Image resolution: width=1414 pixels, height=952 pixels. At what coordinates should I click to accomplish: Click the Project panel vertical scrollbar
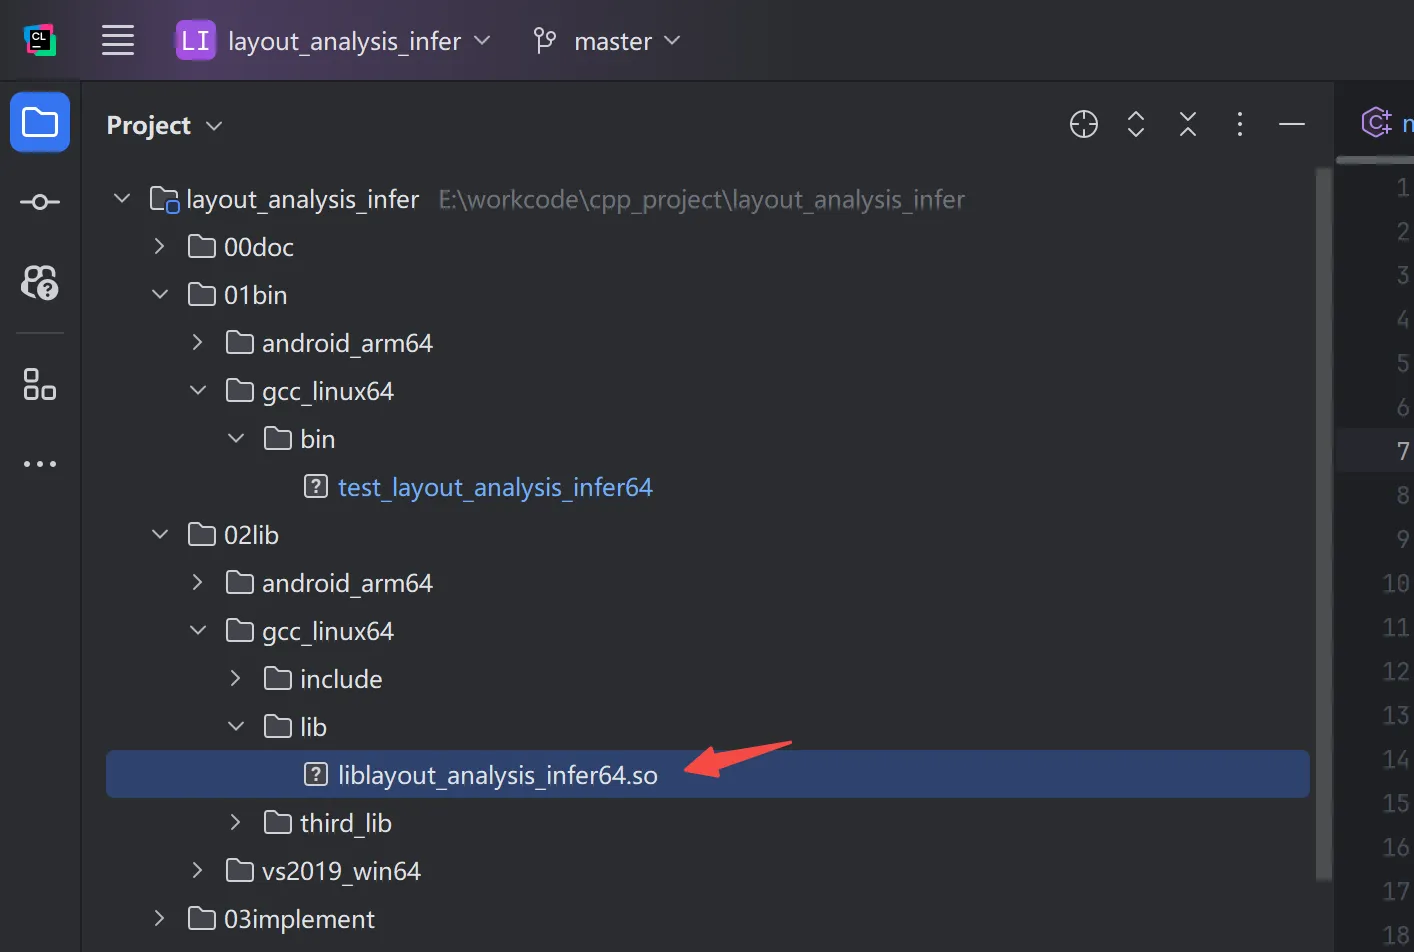tap(1324, 525)
